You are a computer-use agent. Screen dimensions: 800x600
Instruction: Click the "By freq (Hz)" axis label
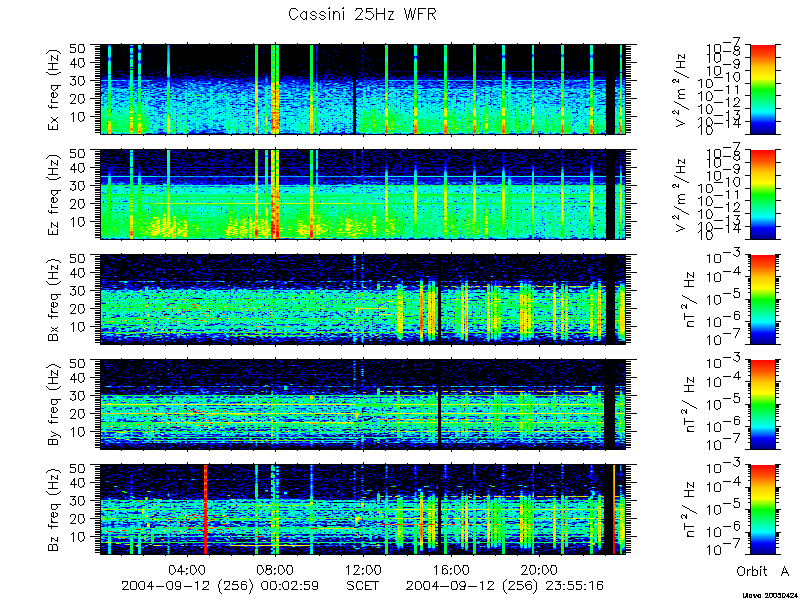[55, 404]
